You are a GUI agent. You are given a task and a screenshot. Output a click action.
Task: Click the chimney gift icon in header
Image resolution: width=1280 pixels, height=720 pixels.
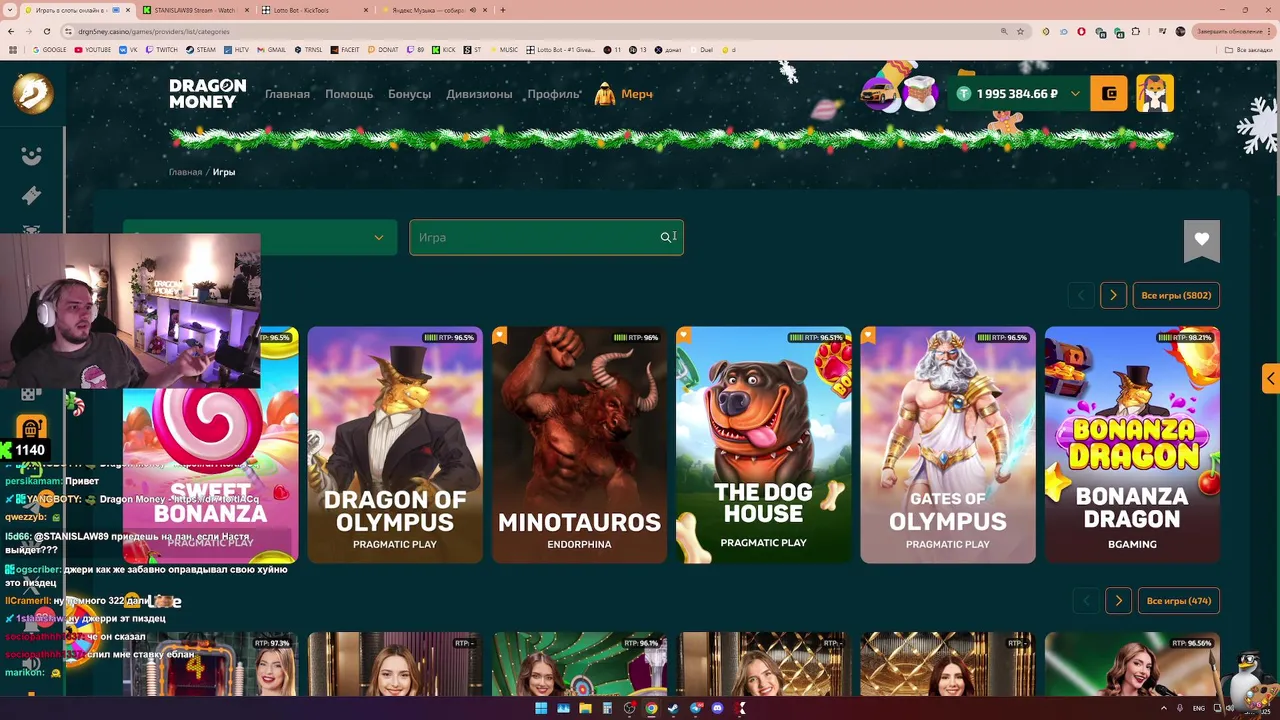coord(918,94)
